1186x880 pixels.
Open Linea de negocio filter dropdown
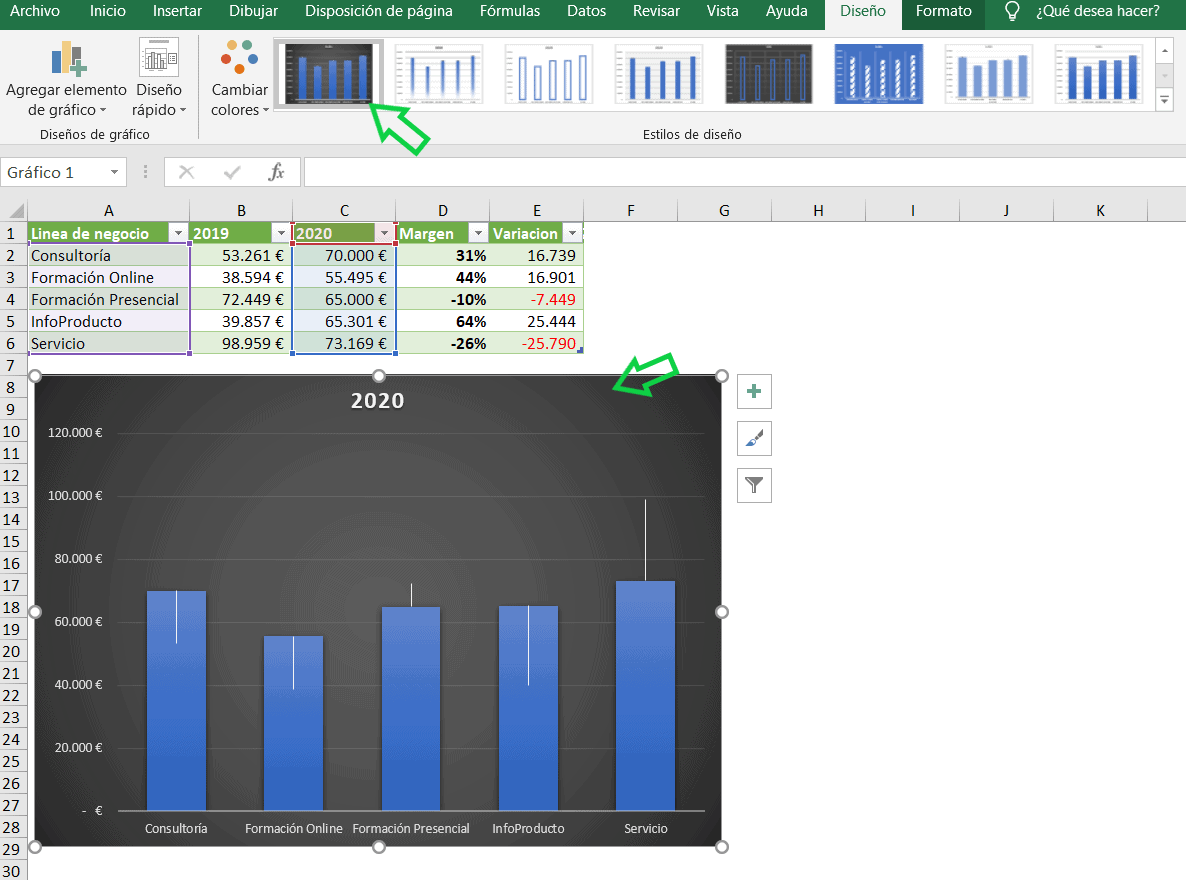178,233
